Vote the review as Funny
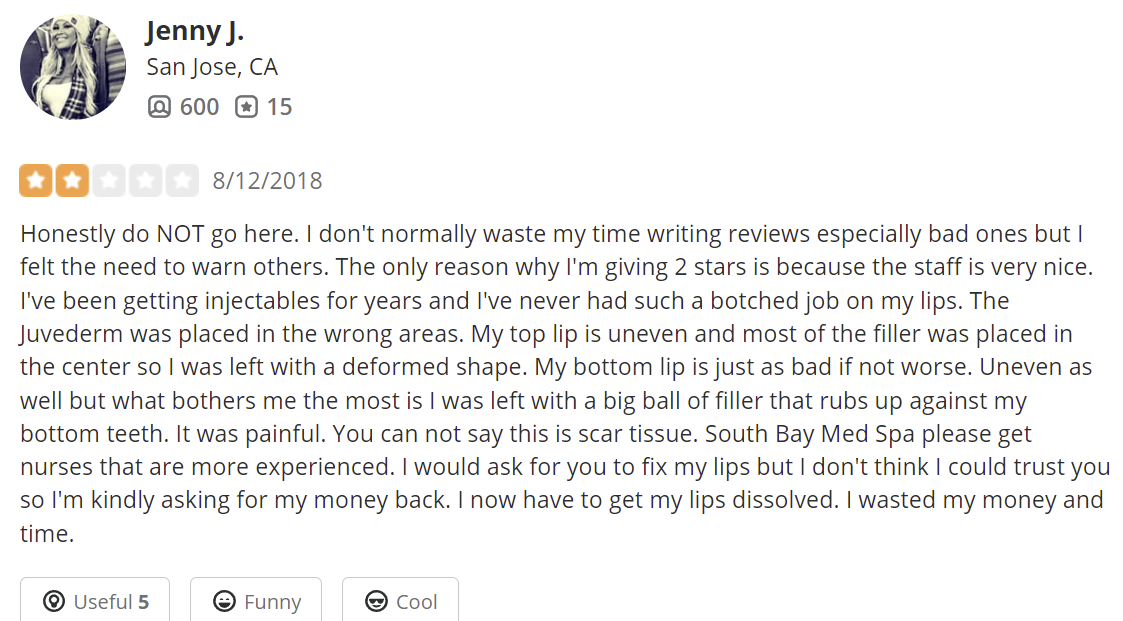The width and height of the screenshot is (1123, 621). tap(256, 600)
